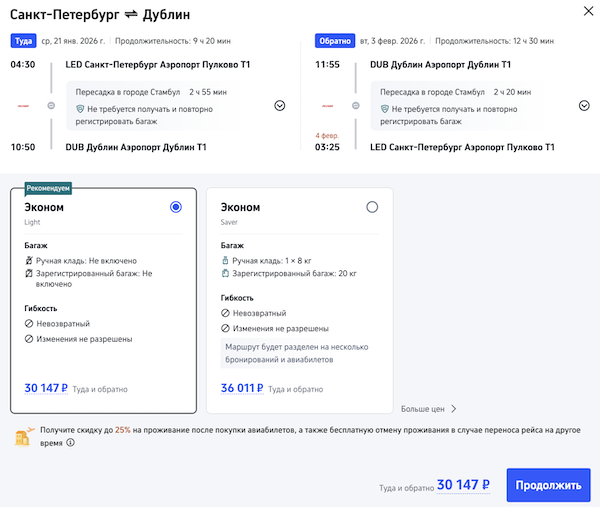The image size is (600, 507).
Task: Click the 36 011 ₽ Saver price
Action: point(241,388)
